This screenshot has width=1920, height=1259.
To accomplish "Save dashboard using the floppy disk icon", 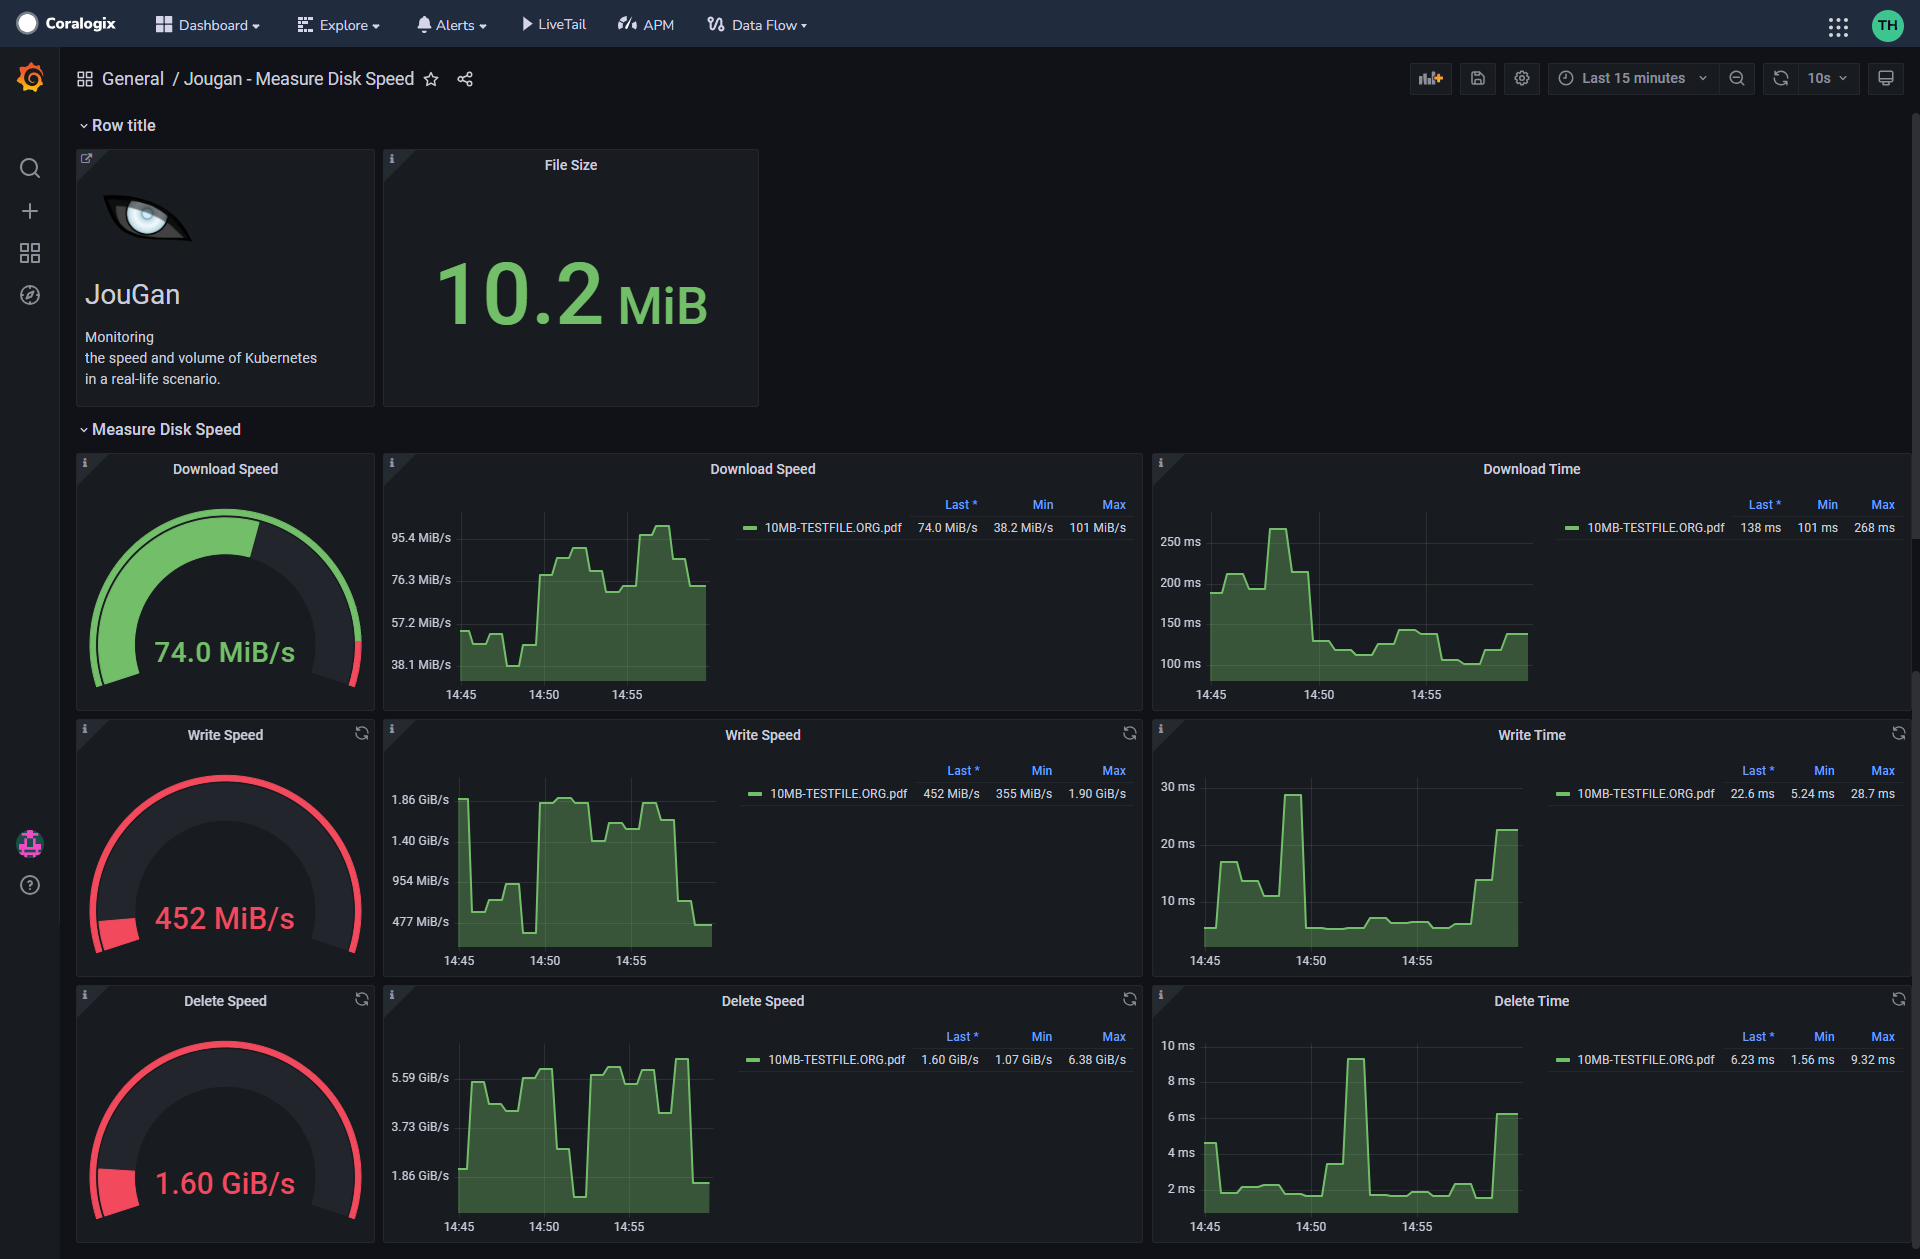I will 1477,78.
